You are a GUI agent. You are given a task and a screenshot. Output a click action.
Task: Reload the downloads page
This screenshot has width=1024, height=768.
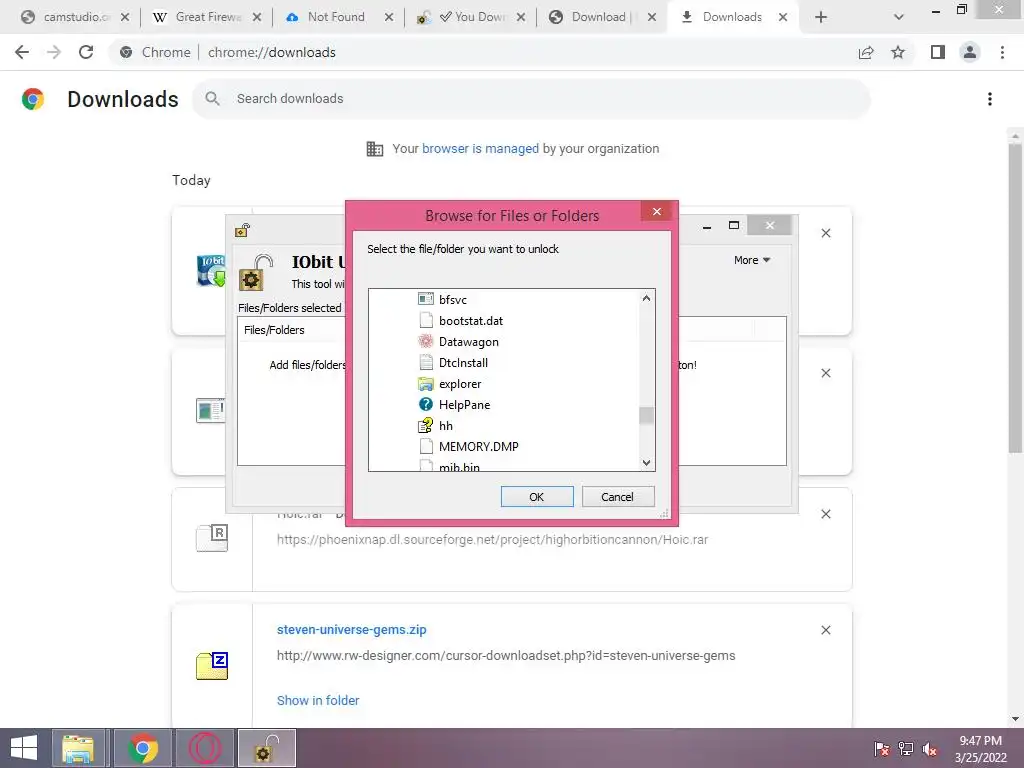86,52
